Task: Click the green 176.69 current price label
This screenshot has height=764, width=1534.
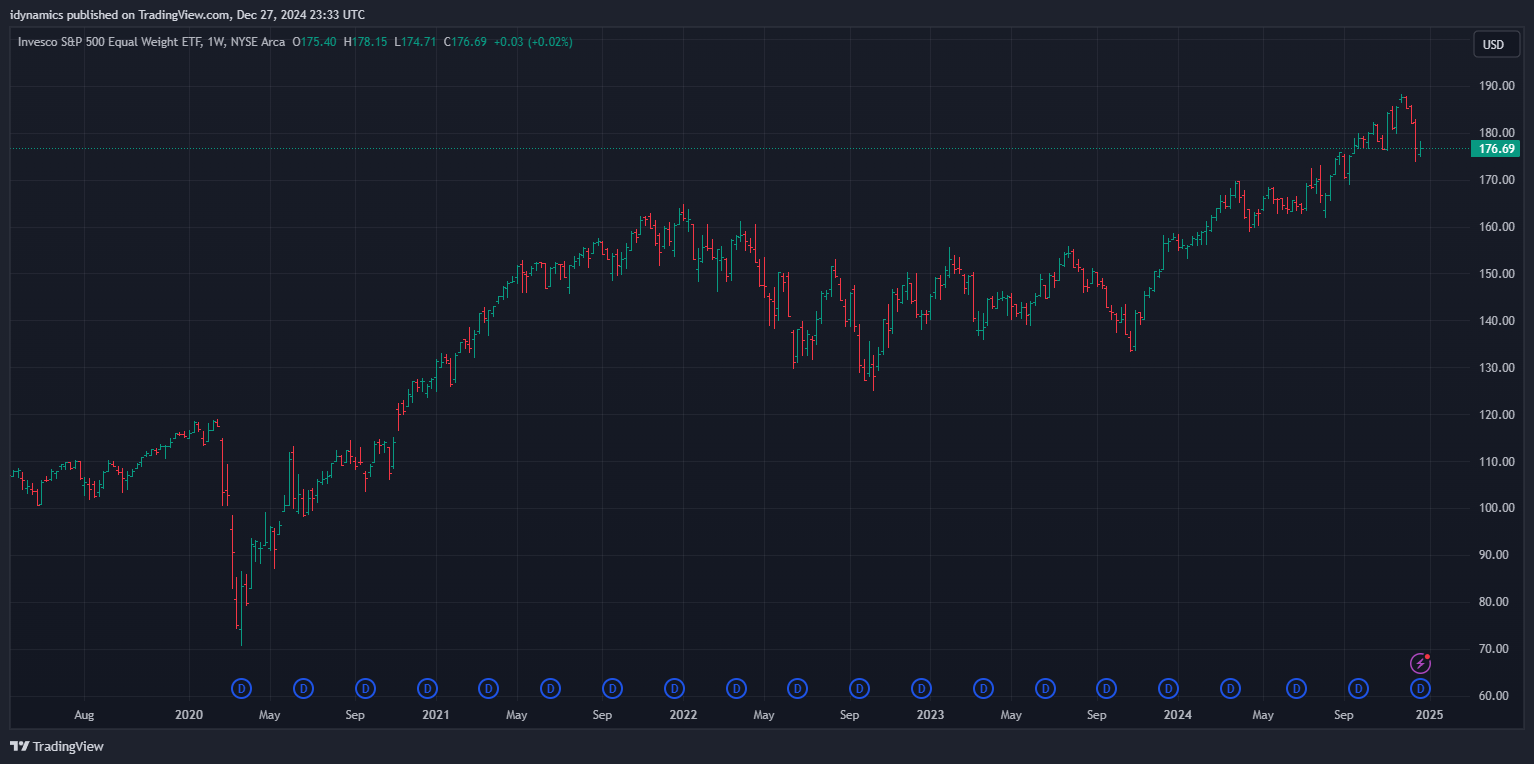Action: pos(1496,149)
